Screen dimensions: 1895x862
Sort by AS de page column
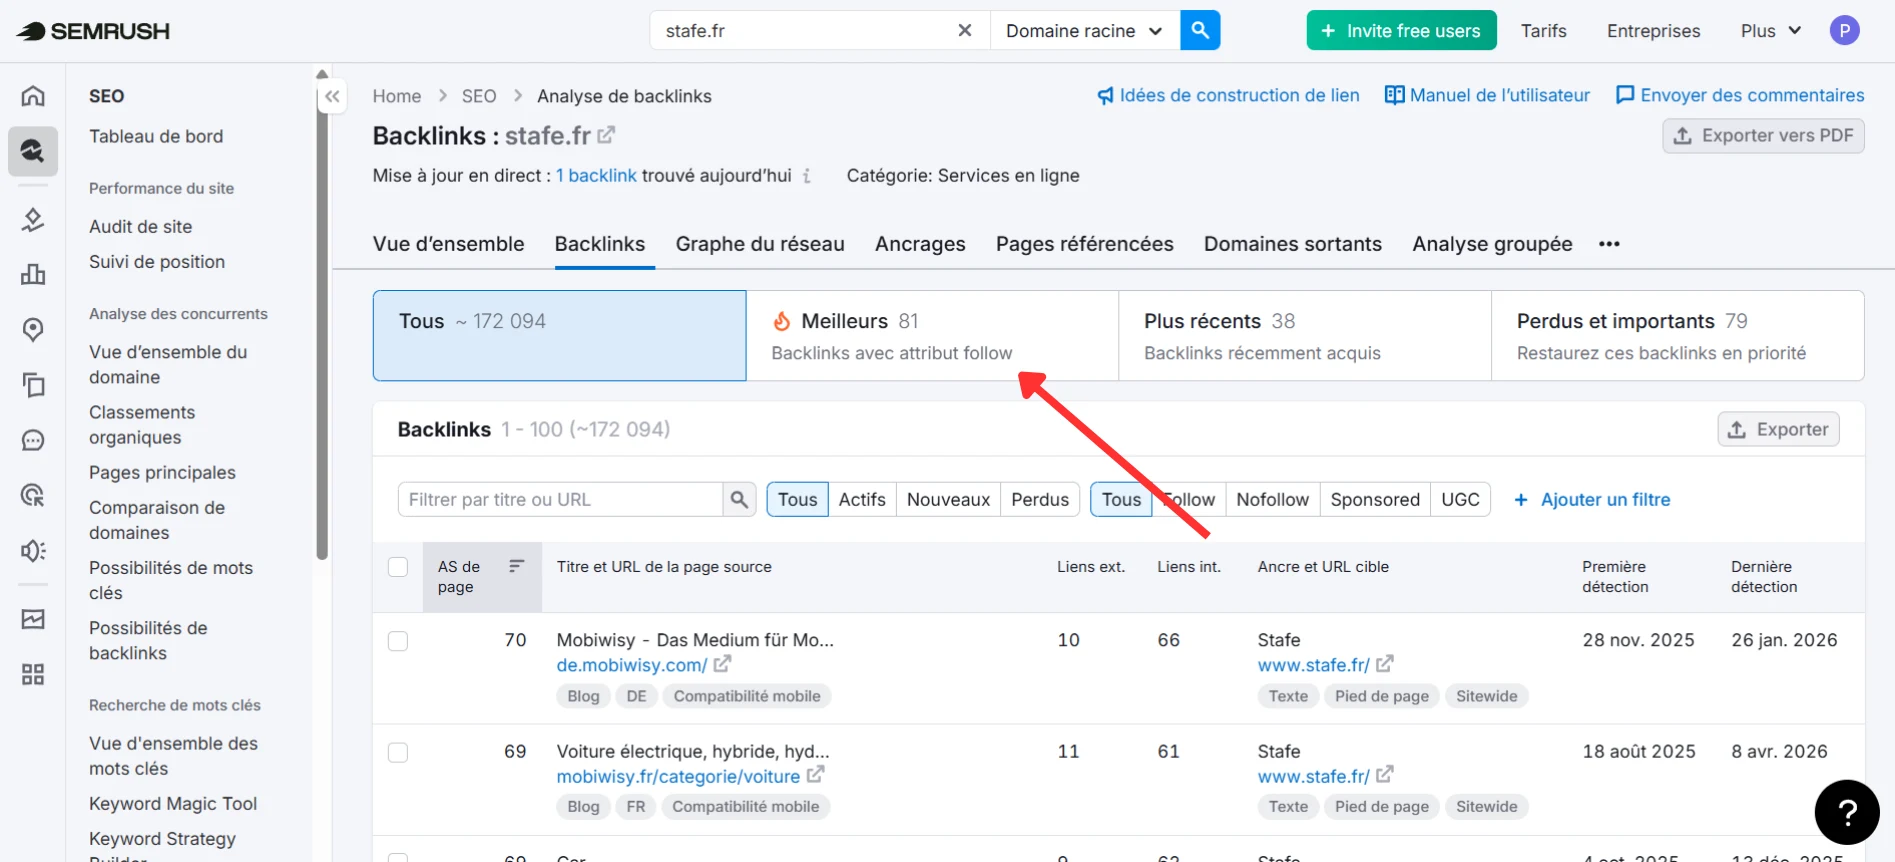[482, 577]
